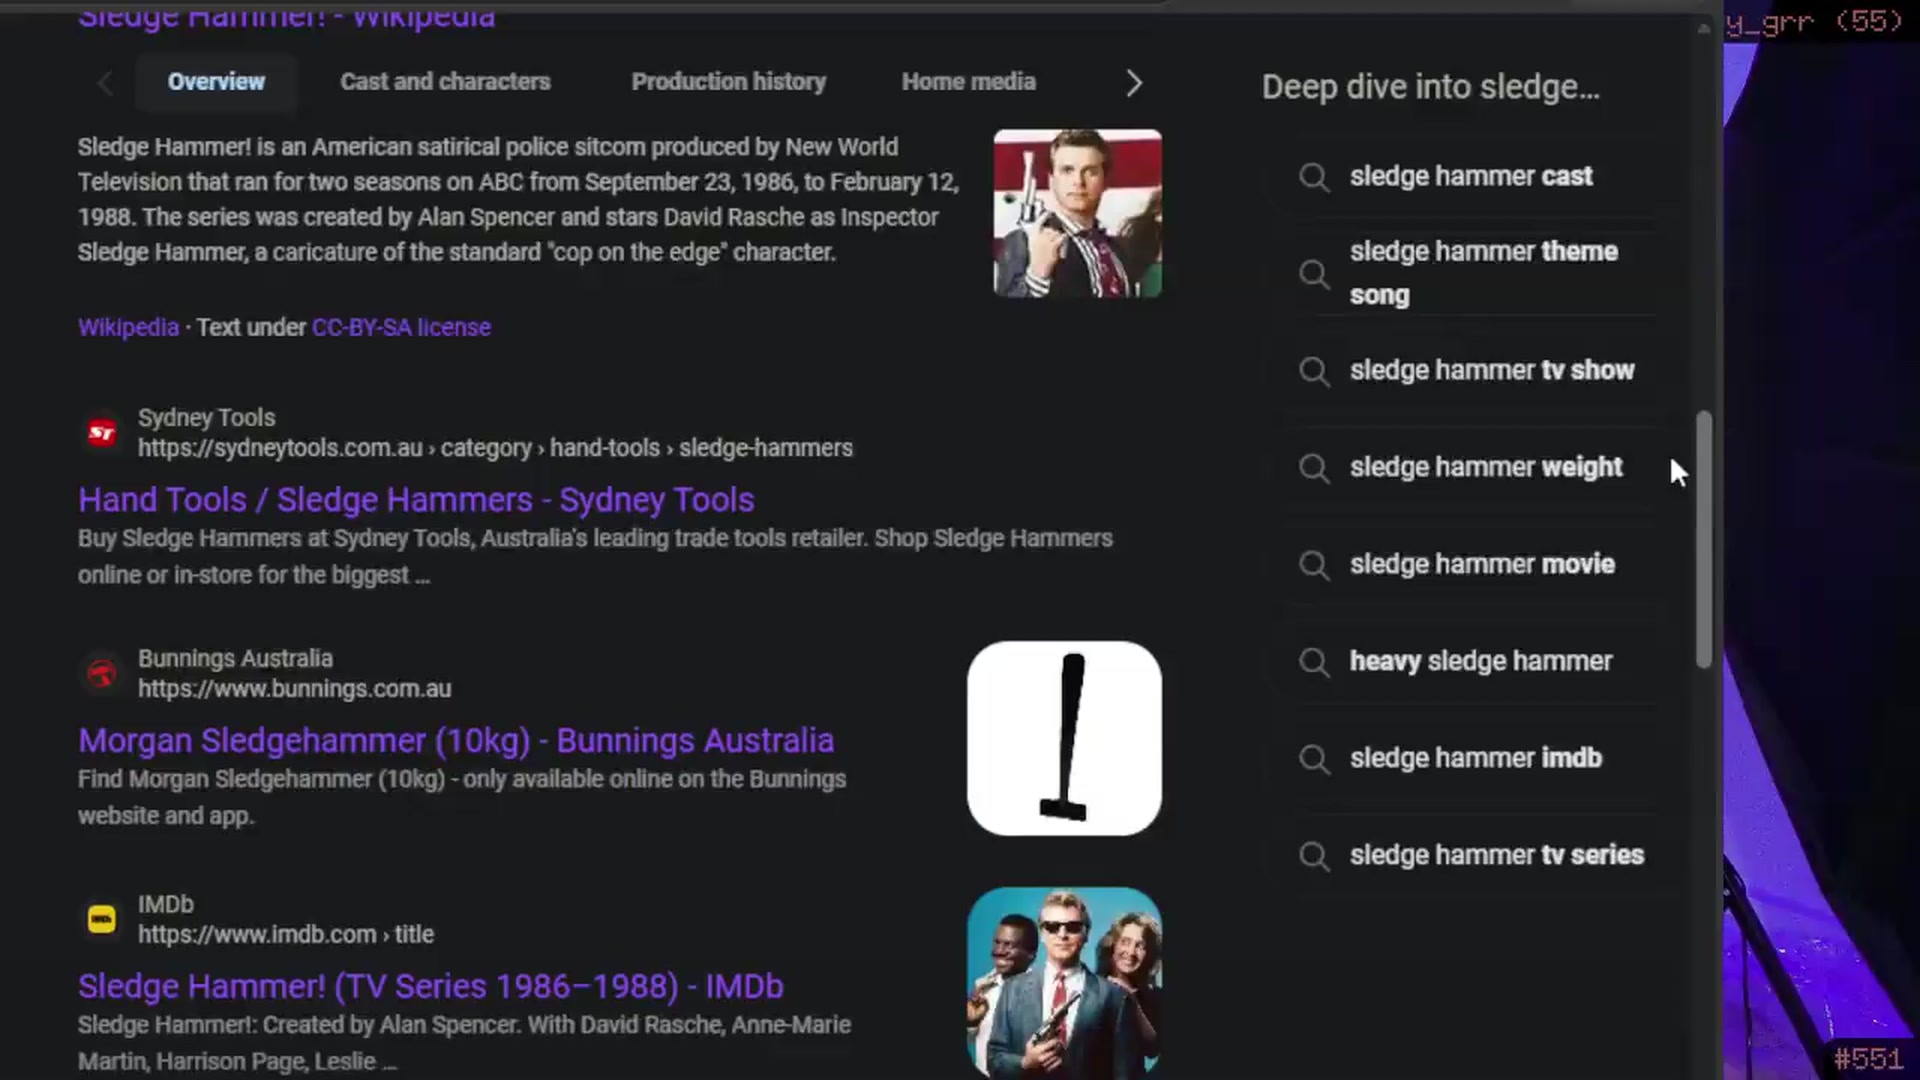Click search icon beside 'sledge hammer imdb'
1920x1080 pixels.
tap(1315, 760)
